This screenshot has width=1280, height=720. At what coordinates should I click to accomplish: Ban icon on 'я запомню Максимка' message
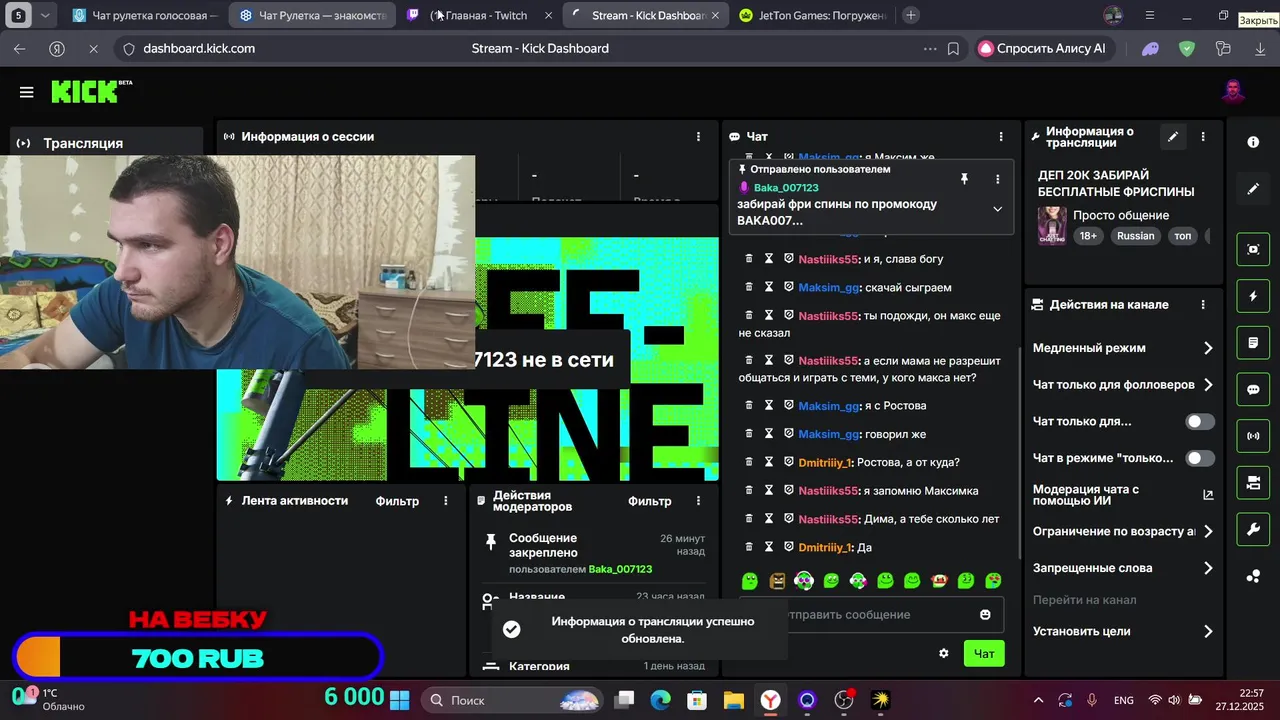click(788, 491)
